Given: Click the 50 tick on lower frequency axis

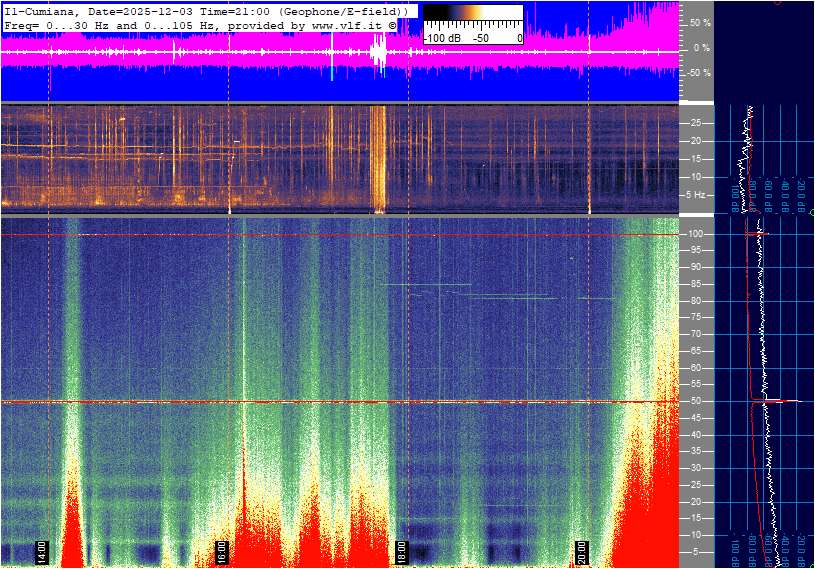Looking at the screenshot, I should tap(695, 401).
